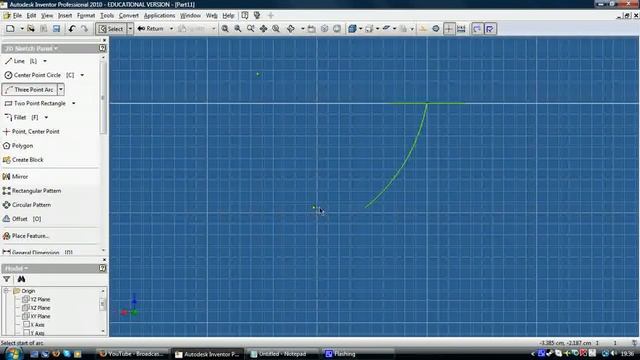This screenshot has height=360, width=640.
Task: Open the Three Point Arc dropdown arrow
Action: click(61, 89)
